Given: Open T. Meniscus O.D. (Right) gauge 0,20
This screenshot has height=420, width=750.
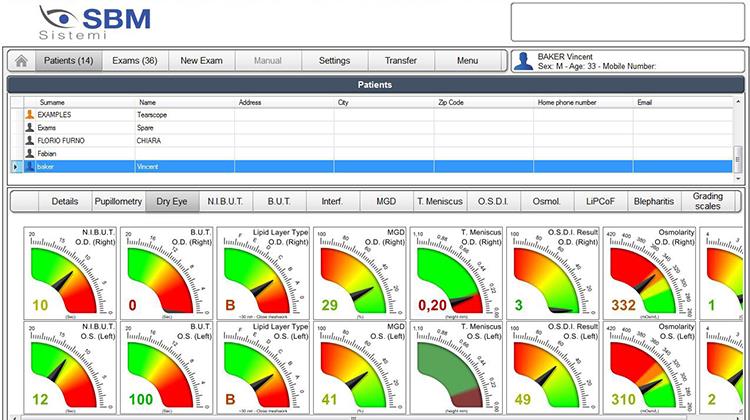Looking at the screenshot, I should pyautogui.click(x=456, y=273).
